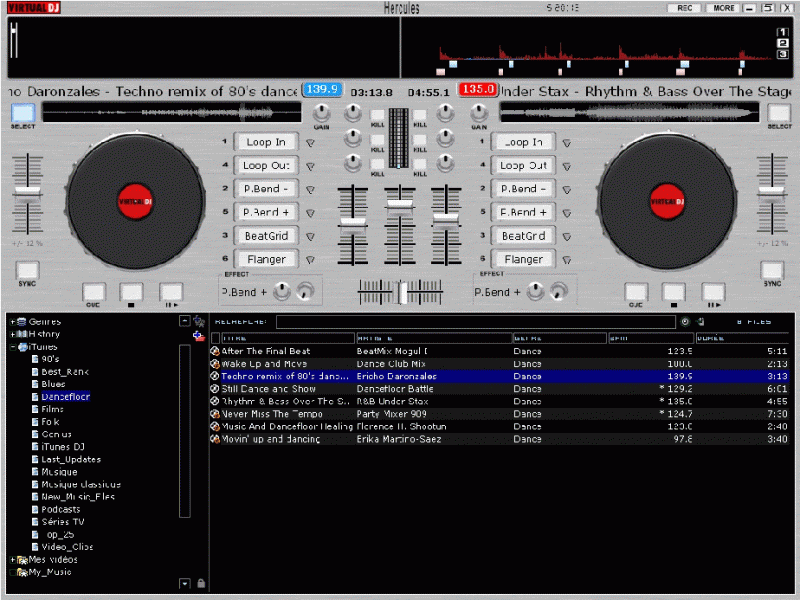Toggle right deck bottom KILL button

pyautogui.click(x=419, y=164)
